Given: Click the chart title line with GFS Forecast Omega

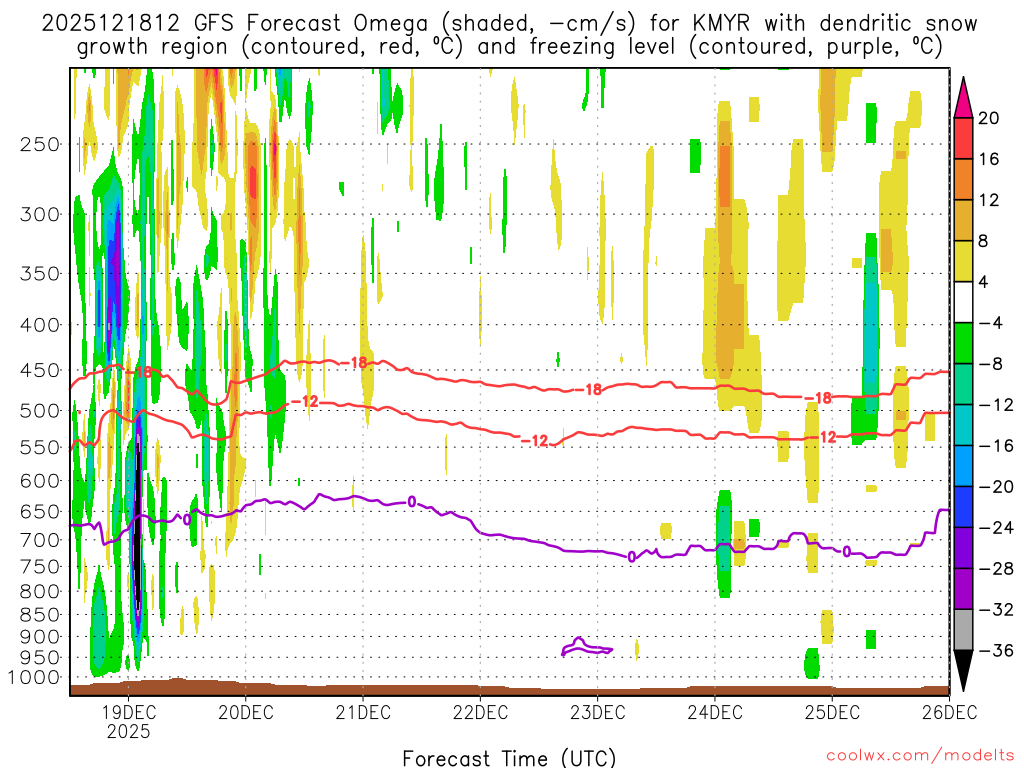Looking at the screenshot, I should tap(509, 24).
